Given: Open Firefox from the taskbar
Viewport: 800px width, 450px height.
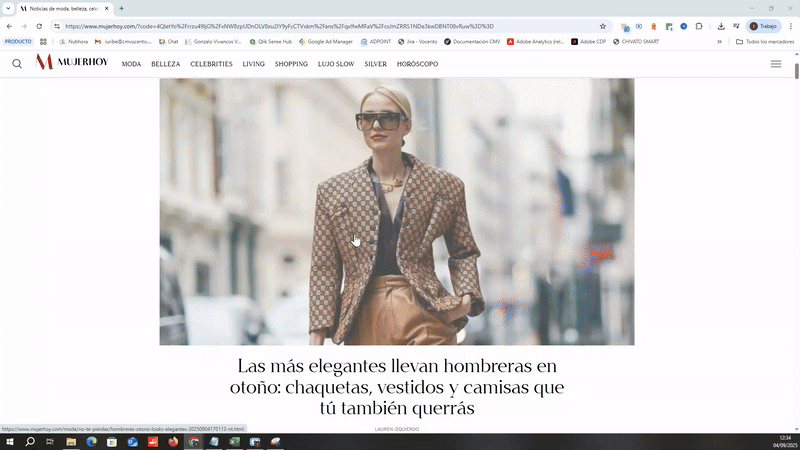Looking at the screenshot, I should (173, 441).
